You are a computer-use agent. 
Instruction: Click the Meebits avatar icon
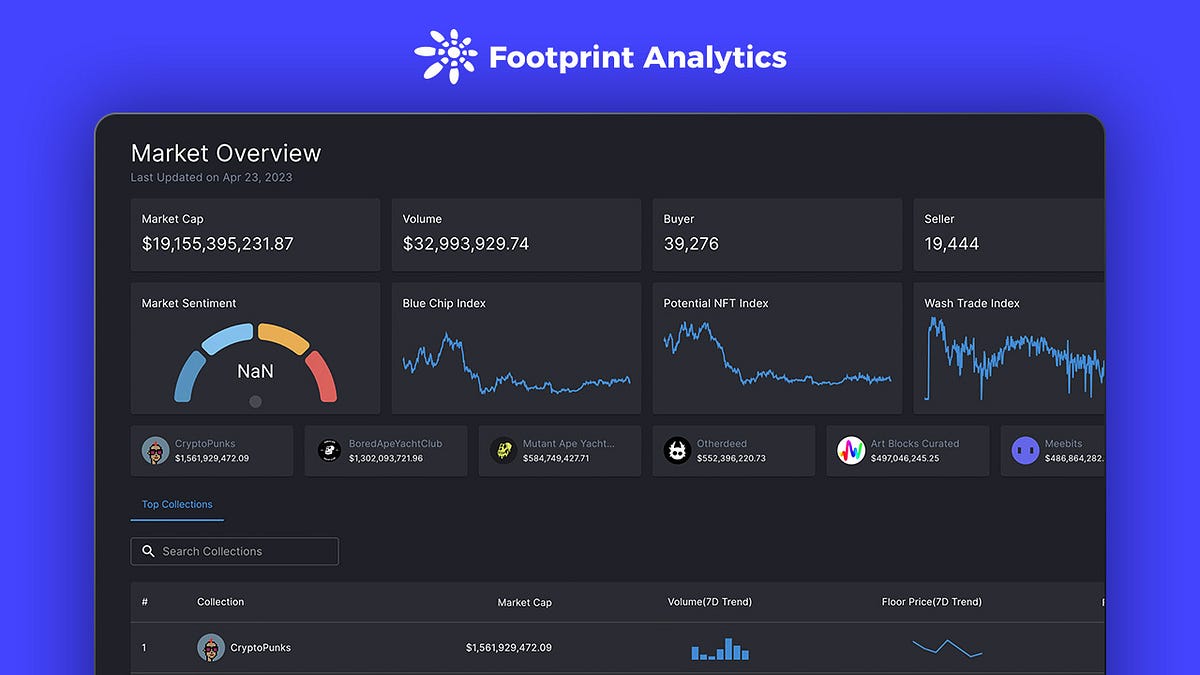(1024, 451)
